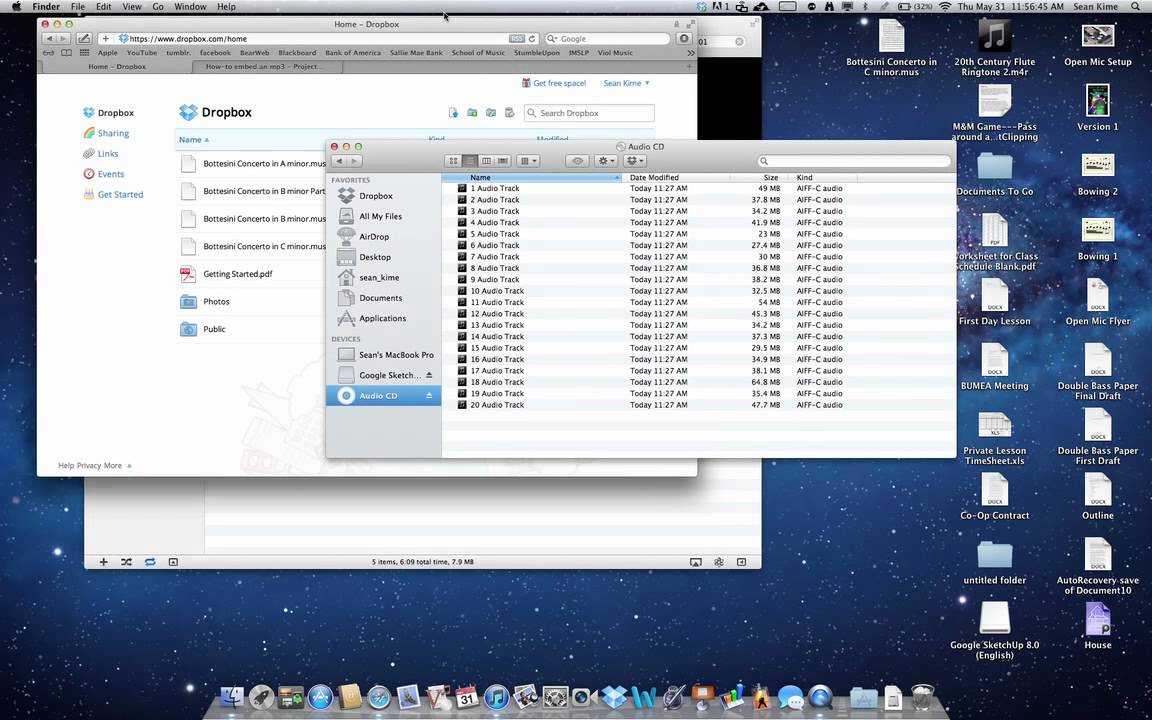Image resolution: width=1152 pixels, height=720 pixels.
Task: Open Safari Reading List glasses icon
Action: coord(48,53)
